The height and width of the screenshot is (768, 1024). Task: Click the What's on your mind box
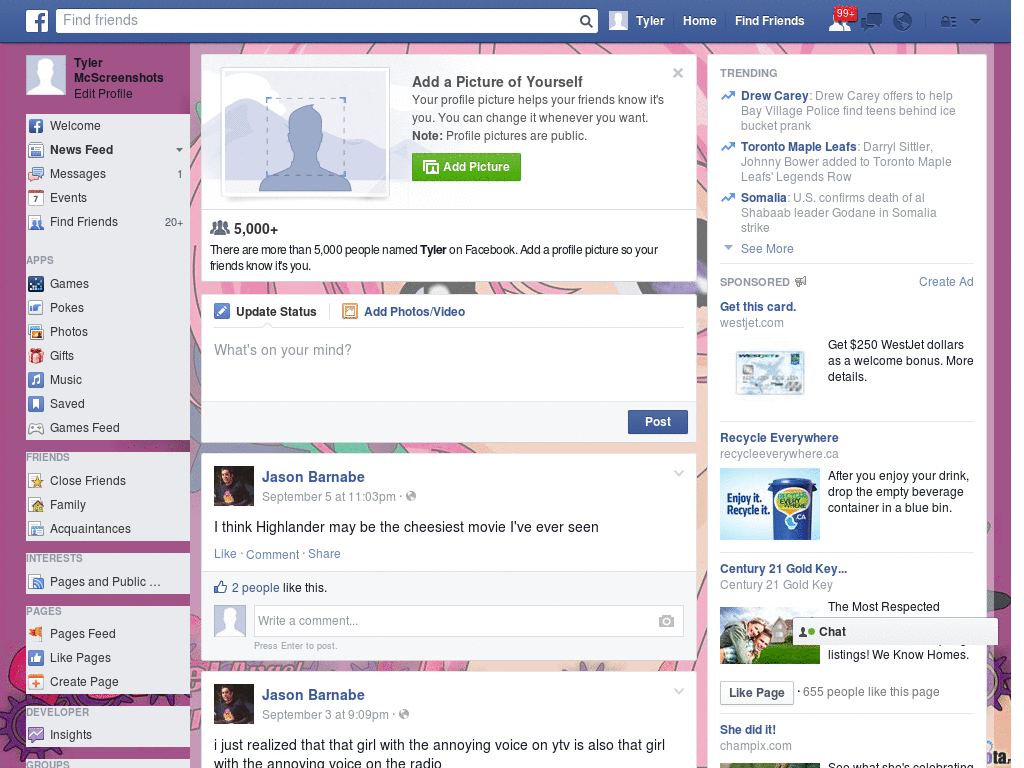tap(449, 362)
